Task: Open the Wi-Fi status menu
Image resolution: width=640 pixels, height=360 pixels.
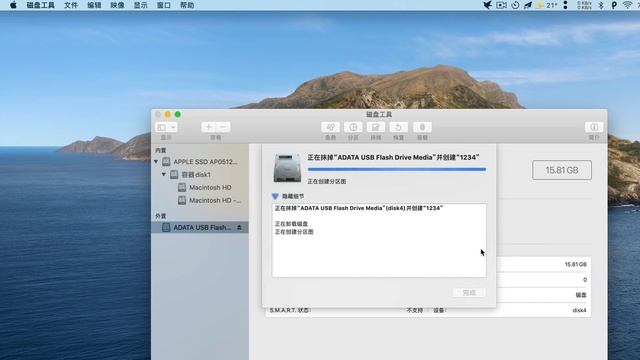Action: 628,5
